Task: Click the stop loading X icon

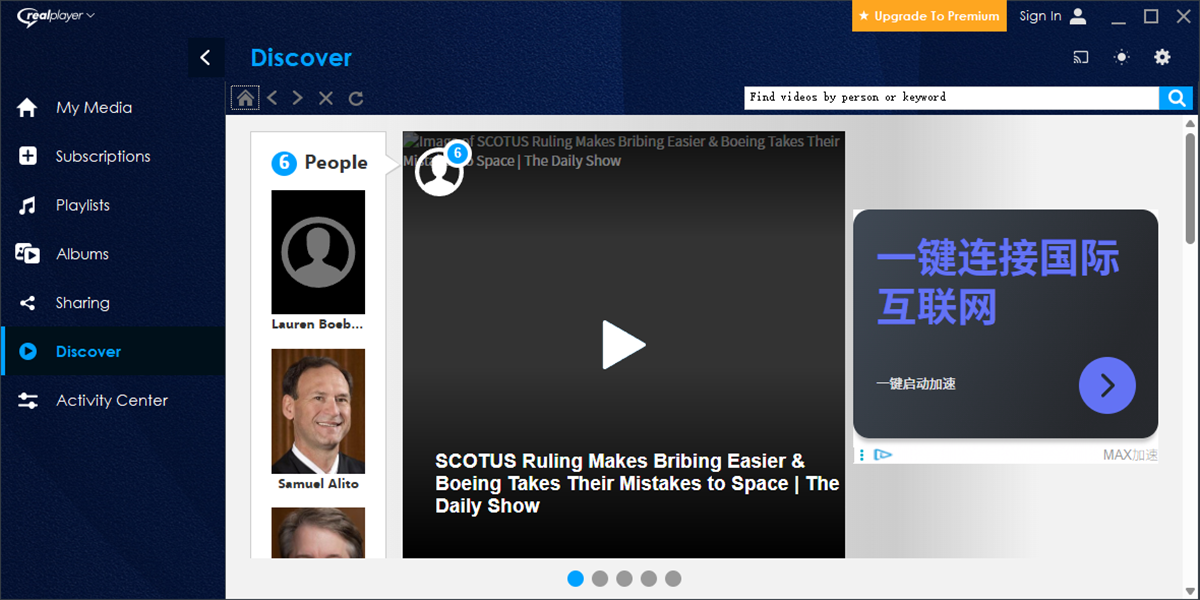Action: pyautogui.click(x=324, y=97)
